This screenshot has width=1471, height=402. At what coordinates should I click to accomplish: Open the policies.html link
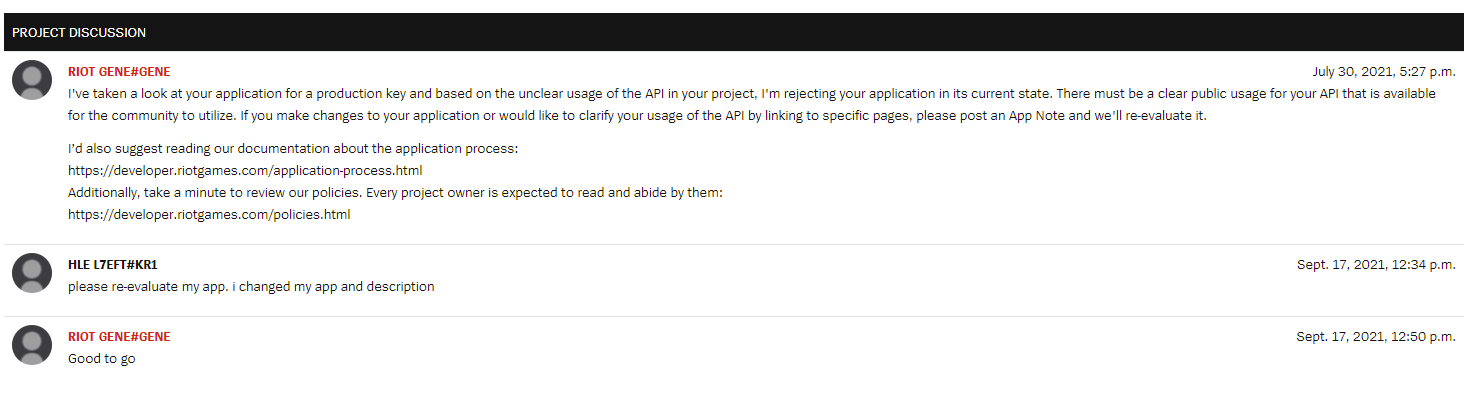tap(209, 214)
